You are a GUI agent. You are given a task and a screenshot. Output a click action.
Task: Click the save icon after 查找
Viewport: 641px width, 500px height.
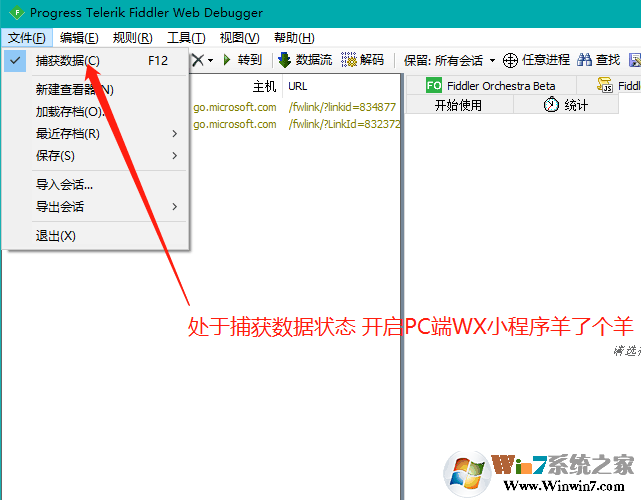635,60
